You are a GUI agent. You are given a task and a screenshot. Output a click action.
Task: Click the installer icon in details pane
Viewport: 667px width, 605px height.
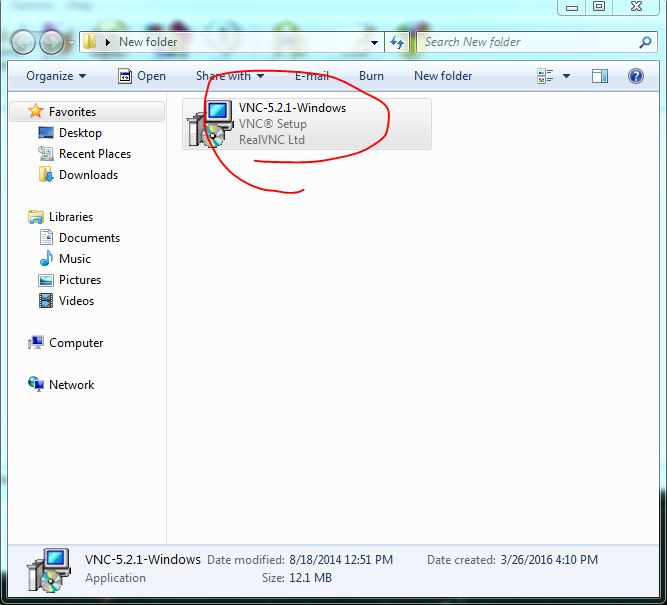pos(48,570)
